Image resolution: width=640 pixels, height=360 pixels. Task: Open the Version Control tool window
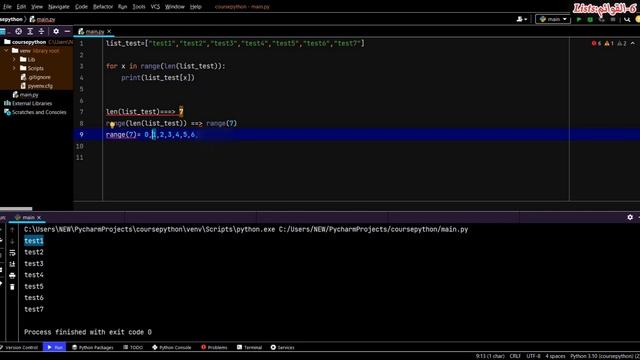coord(20,347)
